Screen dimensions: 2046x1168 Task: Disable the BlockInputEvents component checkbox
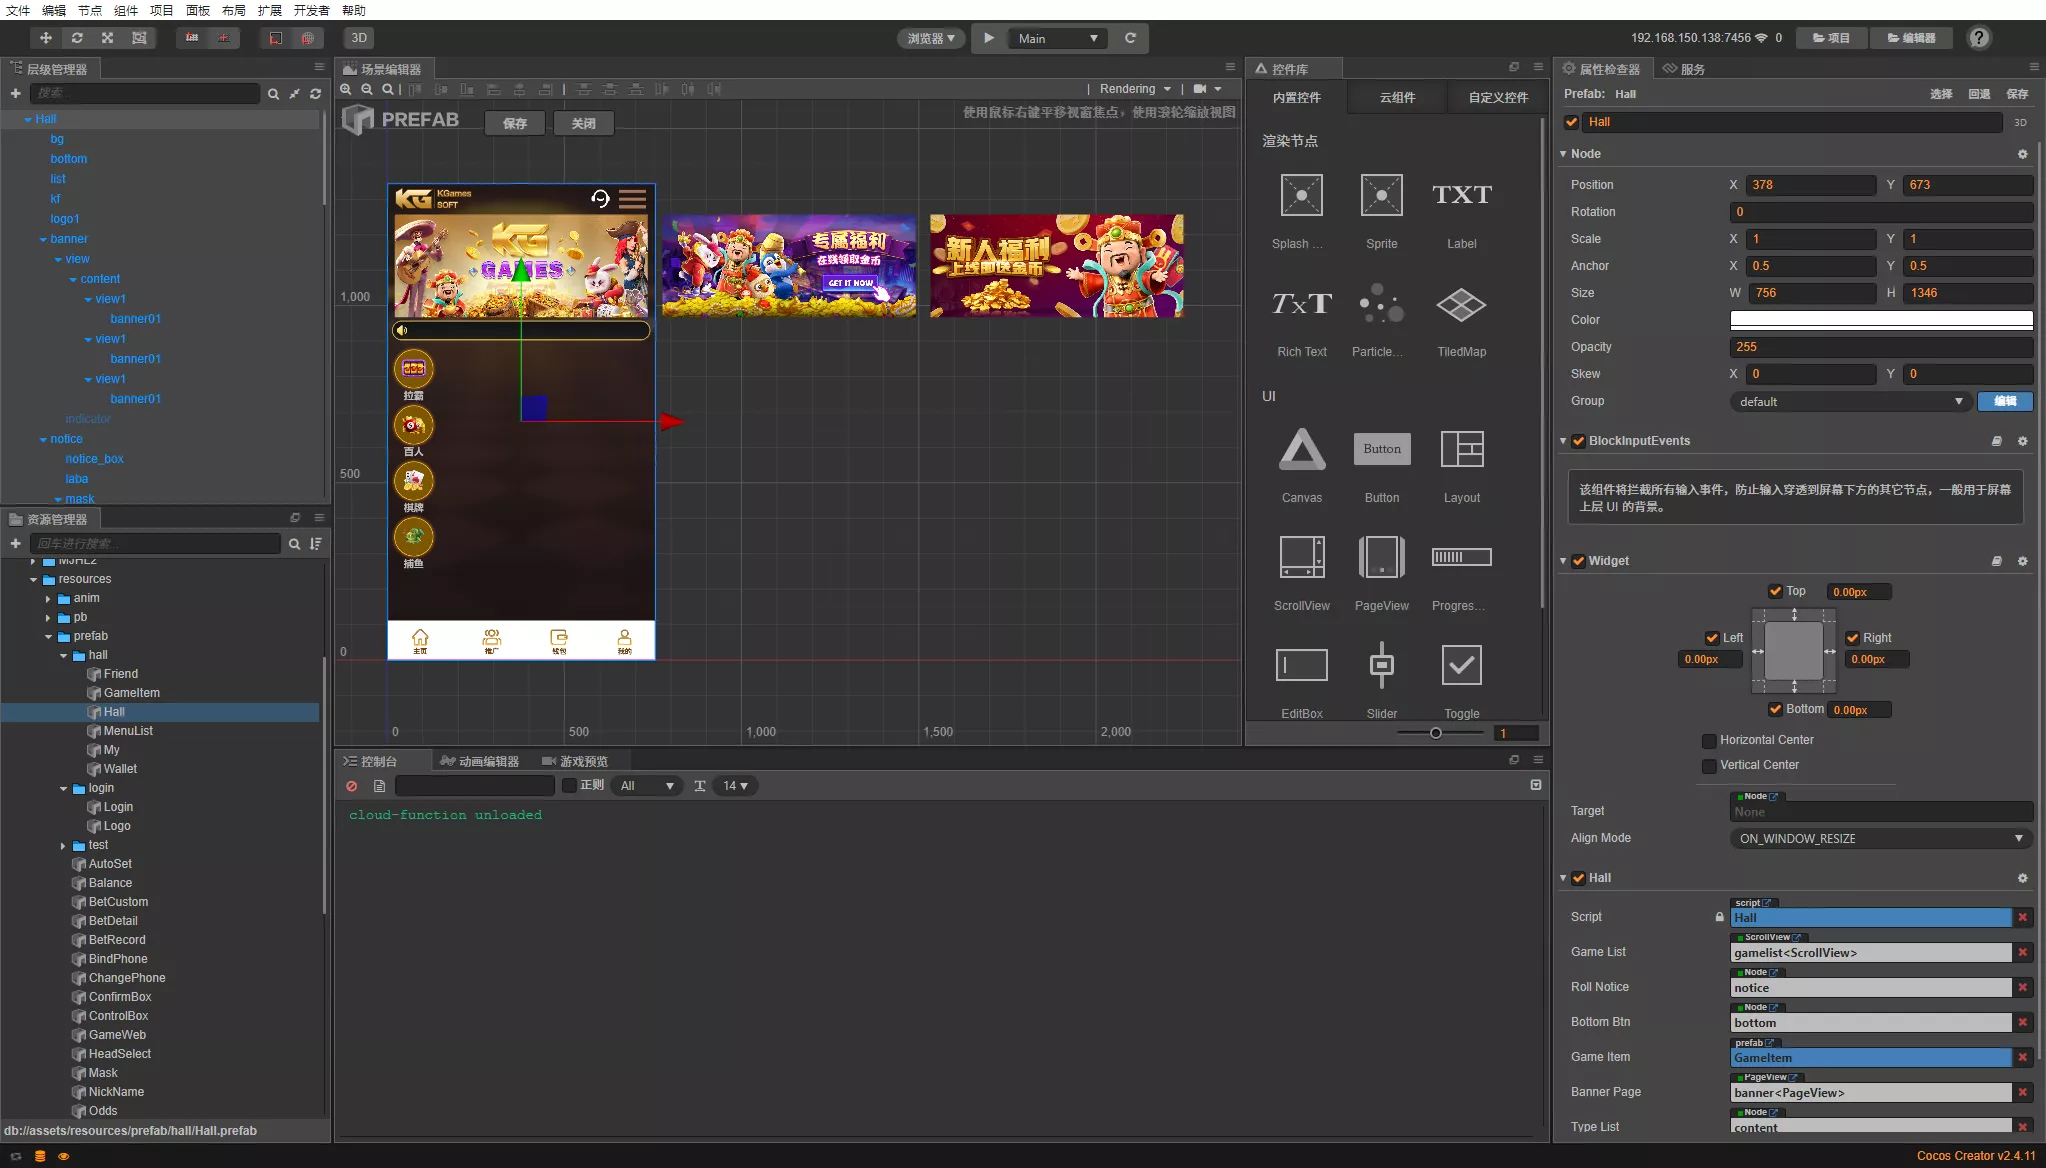click(x=1578, y=441)
